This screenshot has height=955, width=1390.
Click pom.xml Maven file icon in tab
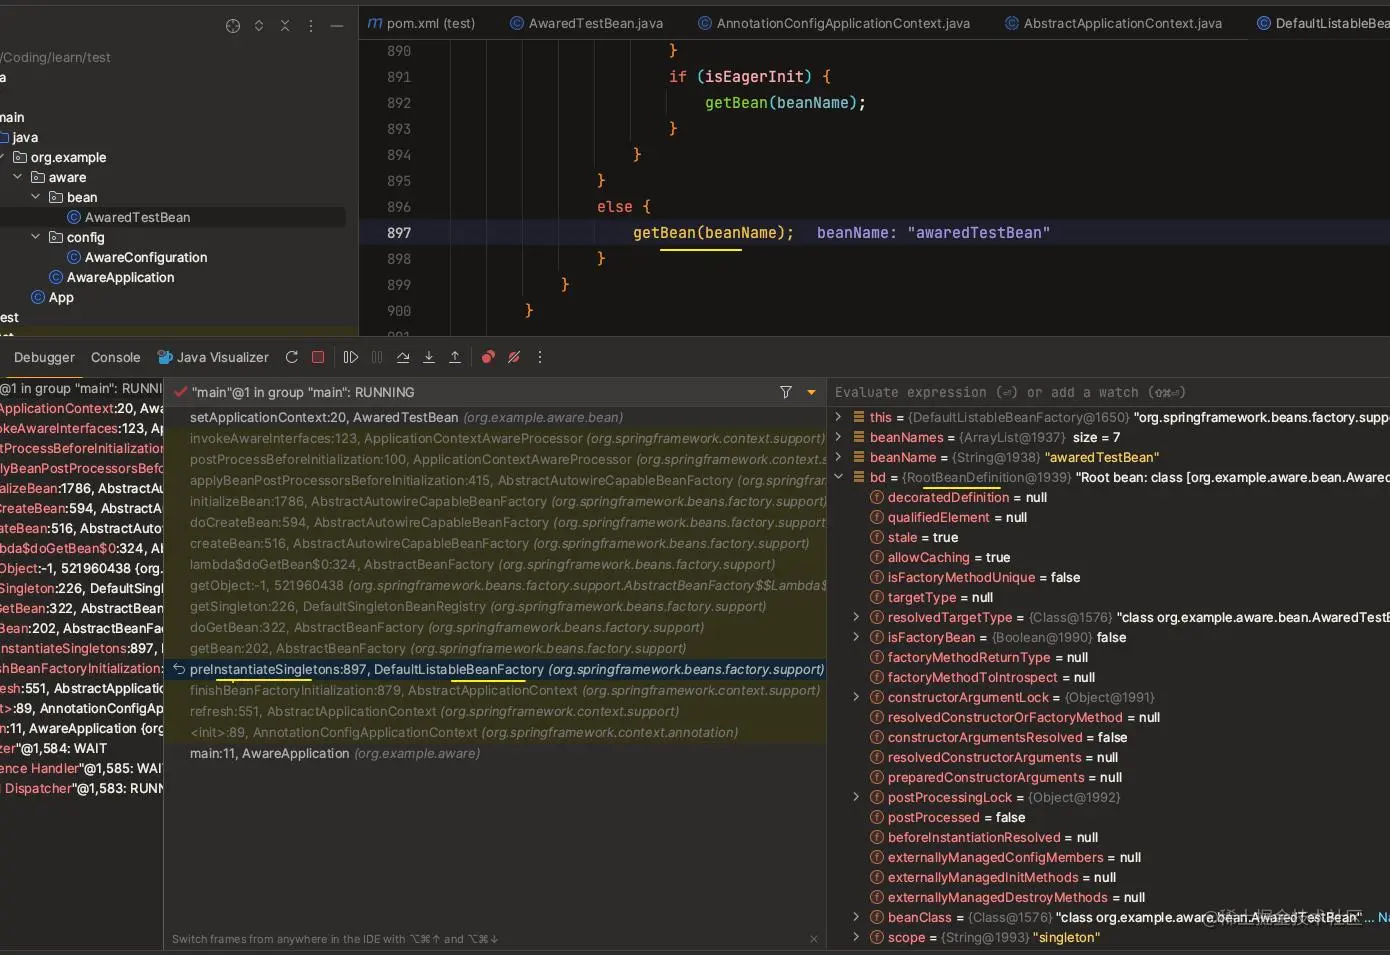(375, 23)
